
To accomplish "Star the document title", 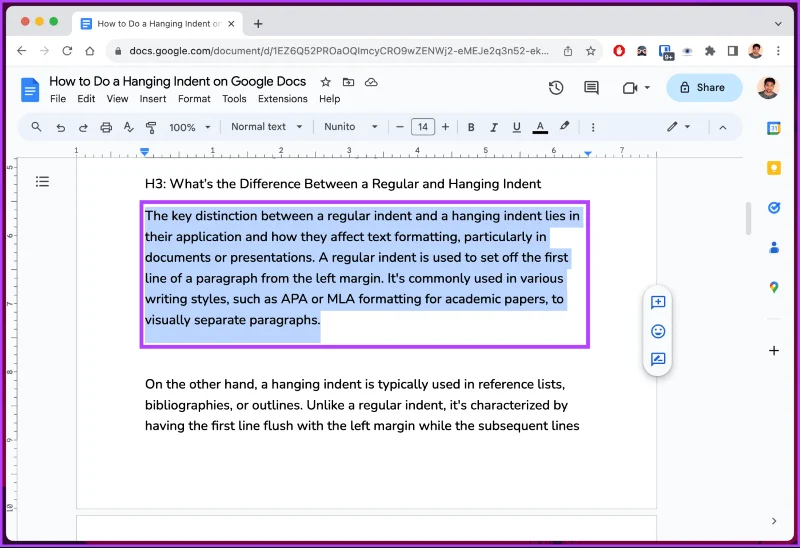I will 326,82.
